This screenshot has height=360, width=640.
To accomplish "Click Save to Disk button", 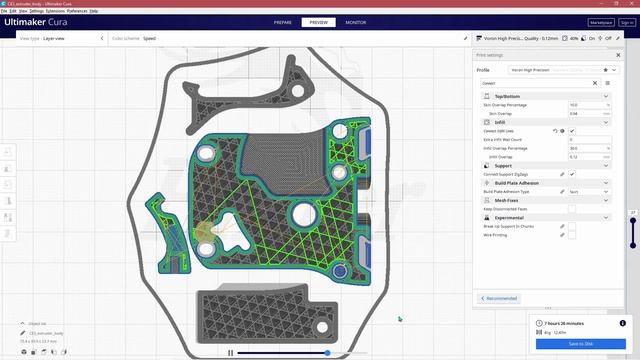I will (580, 344).
